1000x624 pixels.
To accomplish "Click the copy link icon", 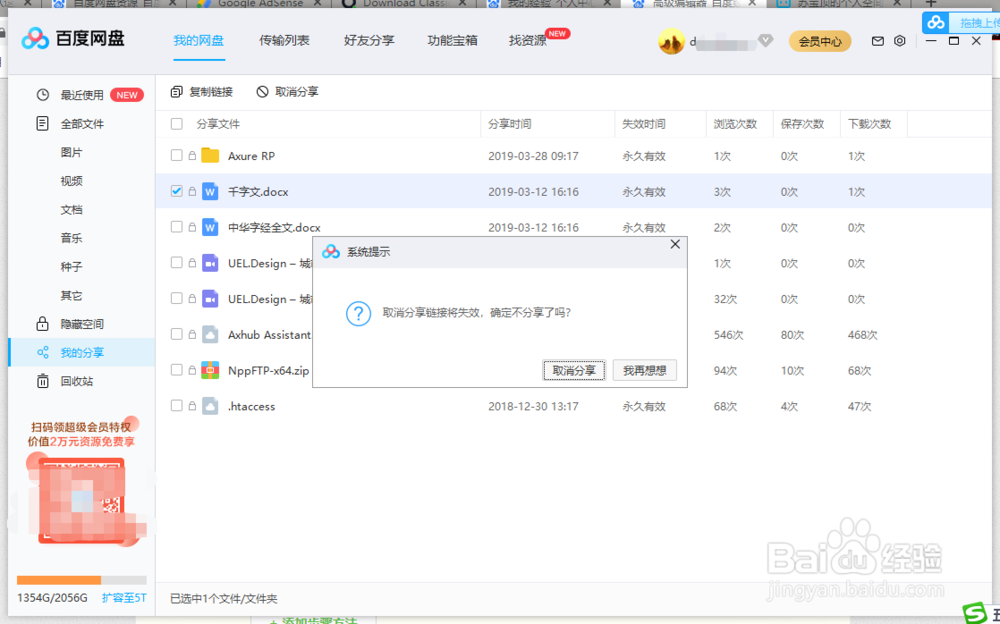I will click(177, 92).
